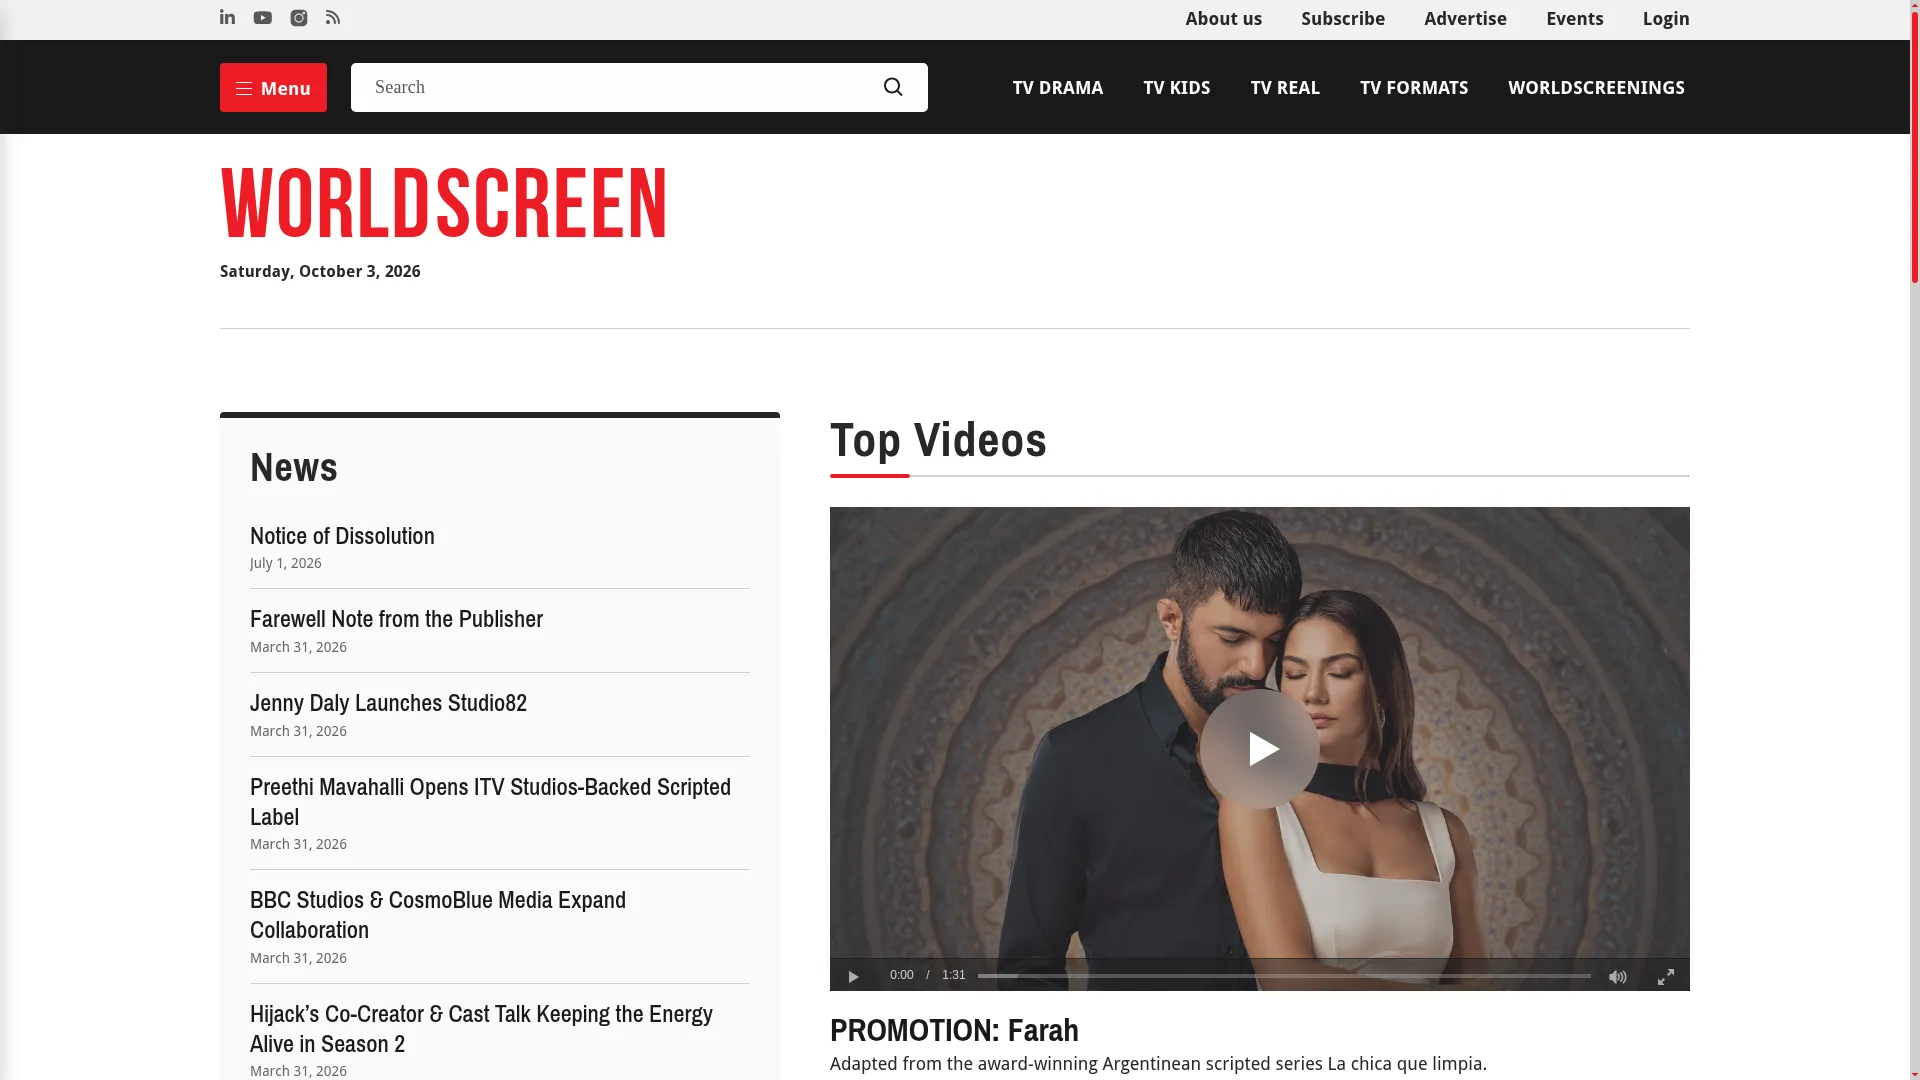Toggle fullscreen on the Farah video

pos(1666,976)
